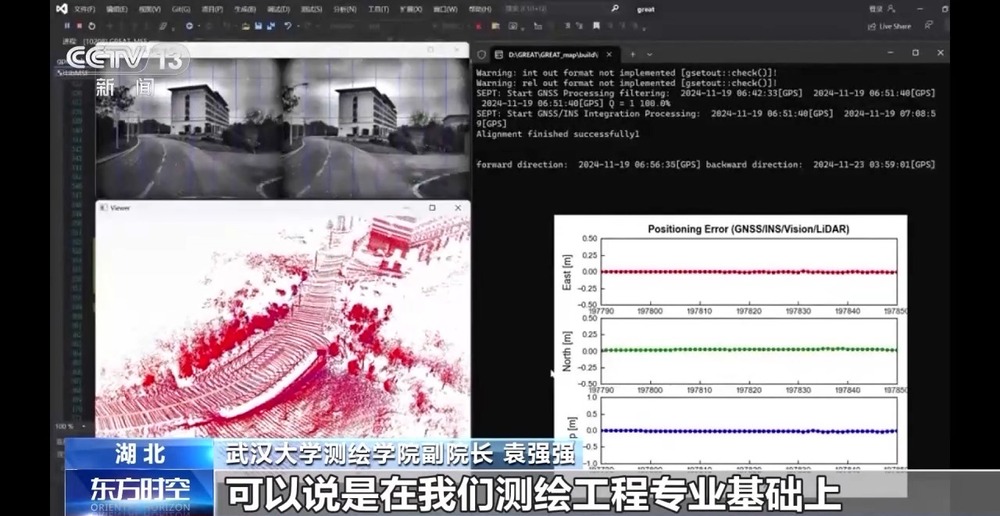Restart debugging with the circular arrow icon

pos(92,26)
